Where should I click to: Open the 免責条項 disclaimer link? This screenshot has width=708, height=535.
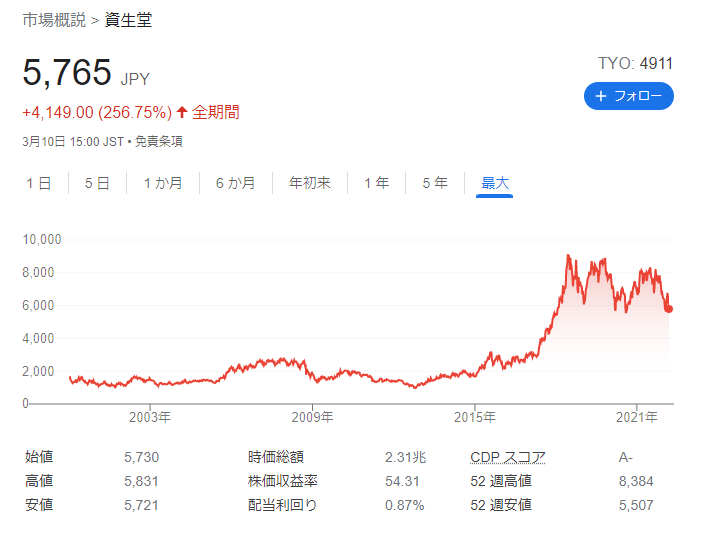pos(159,142)
